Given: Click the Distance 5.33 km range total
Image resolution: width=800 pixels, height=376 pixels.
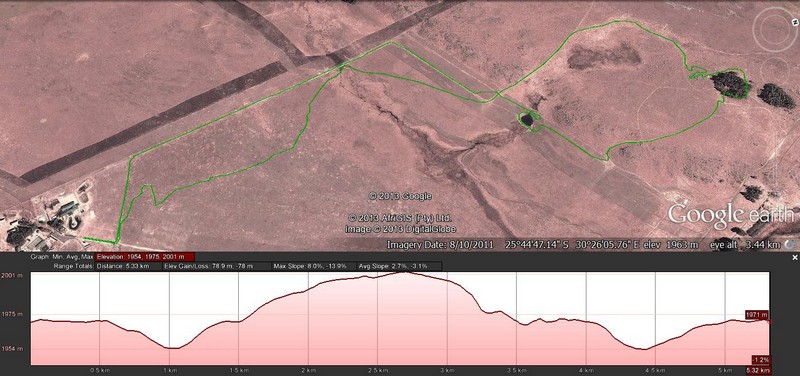Looking at the screenshot, I should pos(128,266).
